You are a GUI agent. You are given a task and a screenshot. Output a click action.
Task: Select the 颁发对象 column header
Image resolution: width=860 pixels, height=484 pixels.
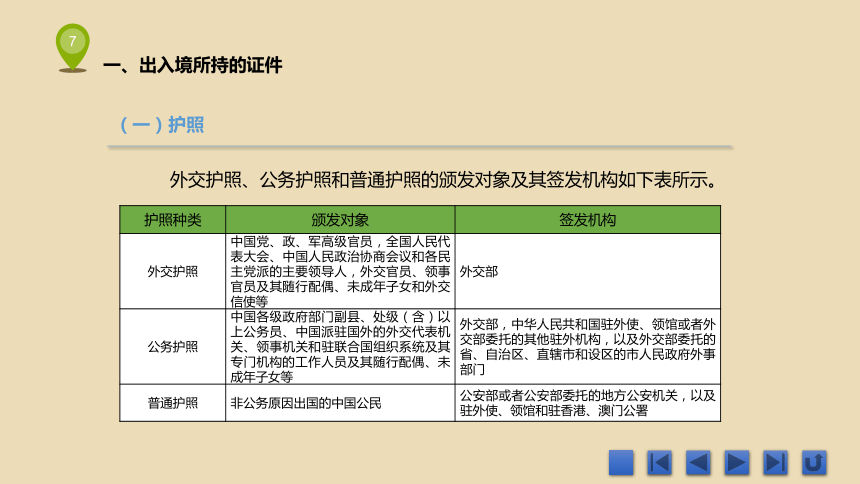point(340,220)
